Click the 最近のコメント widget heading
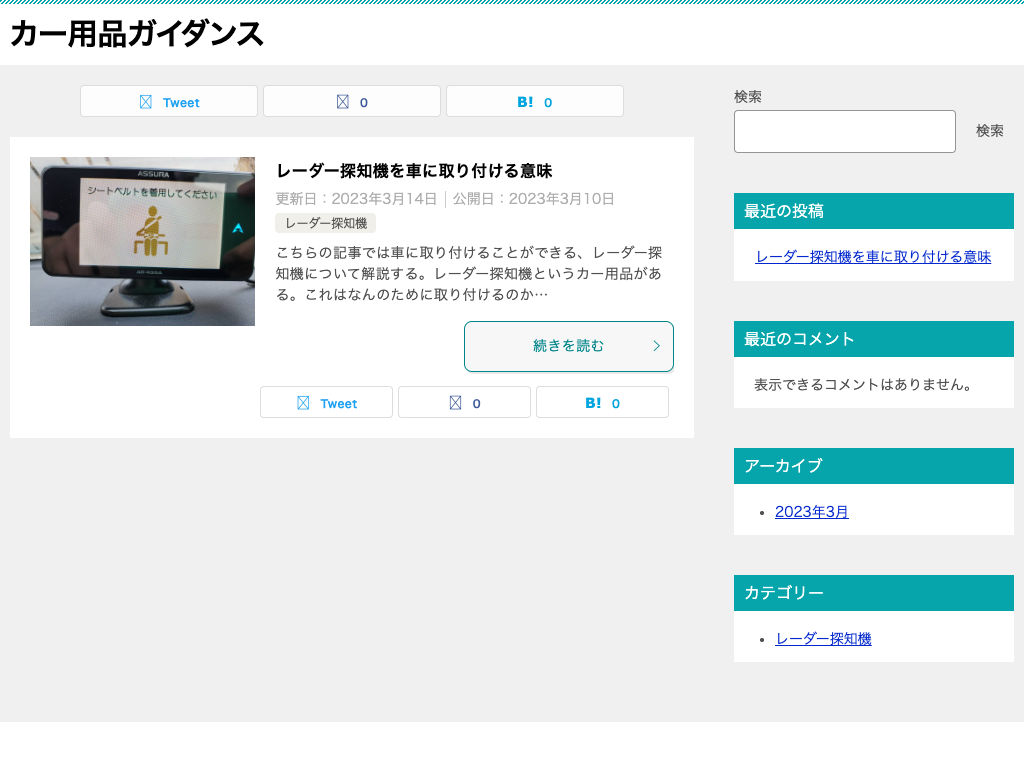 799,339
